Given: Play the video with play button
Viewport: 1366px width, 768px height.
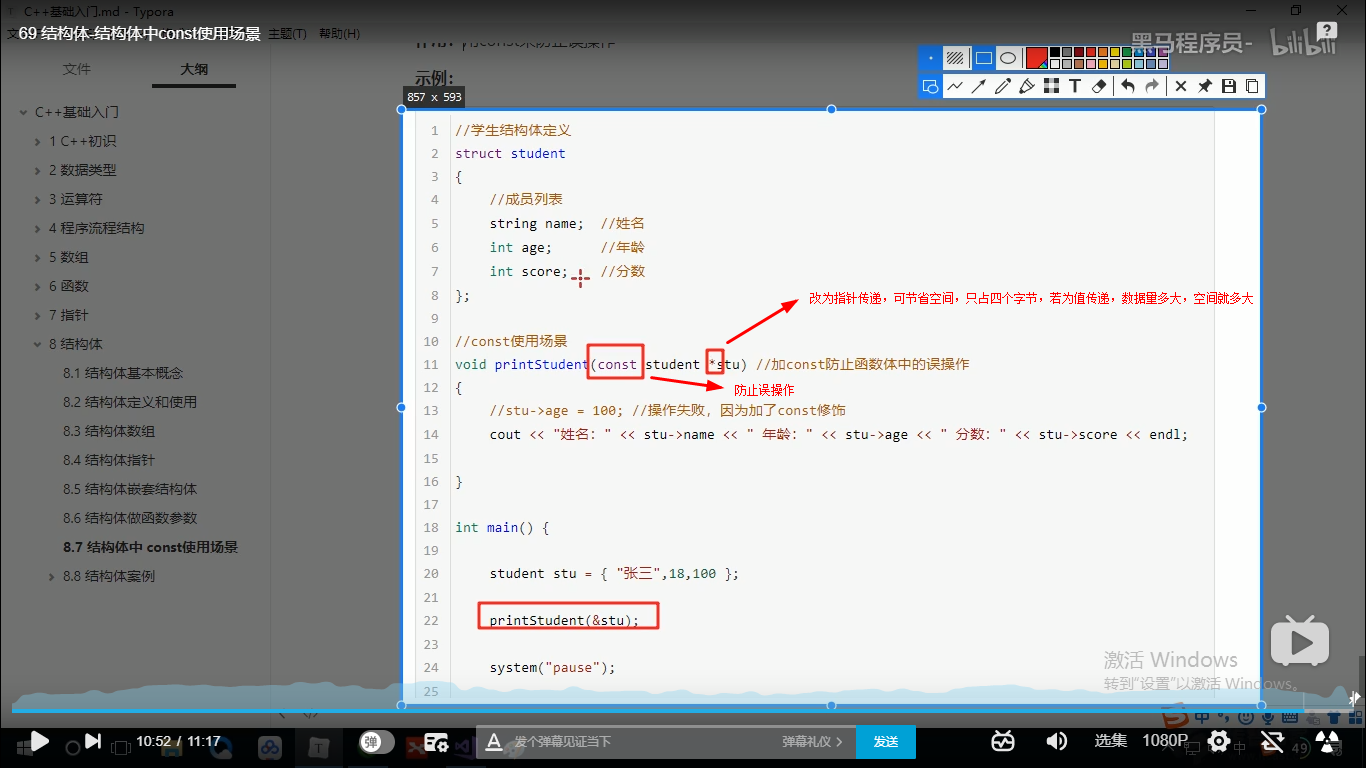Looking at the screenshot, I should [x=40, y=741].
